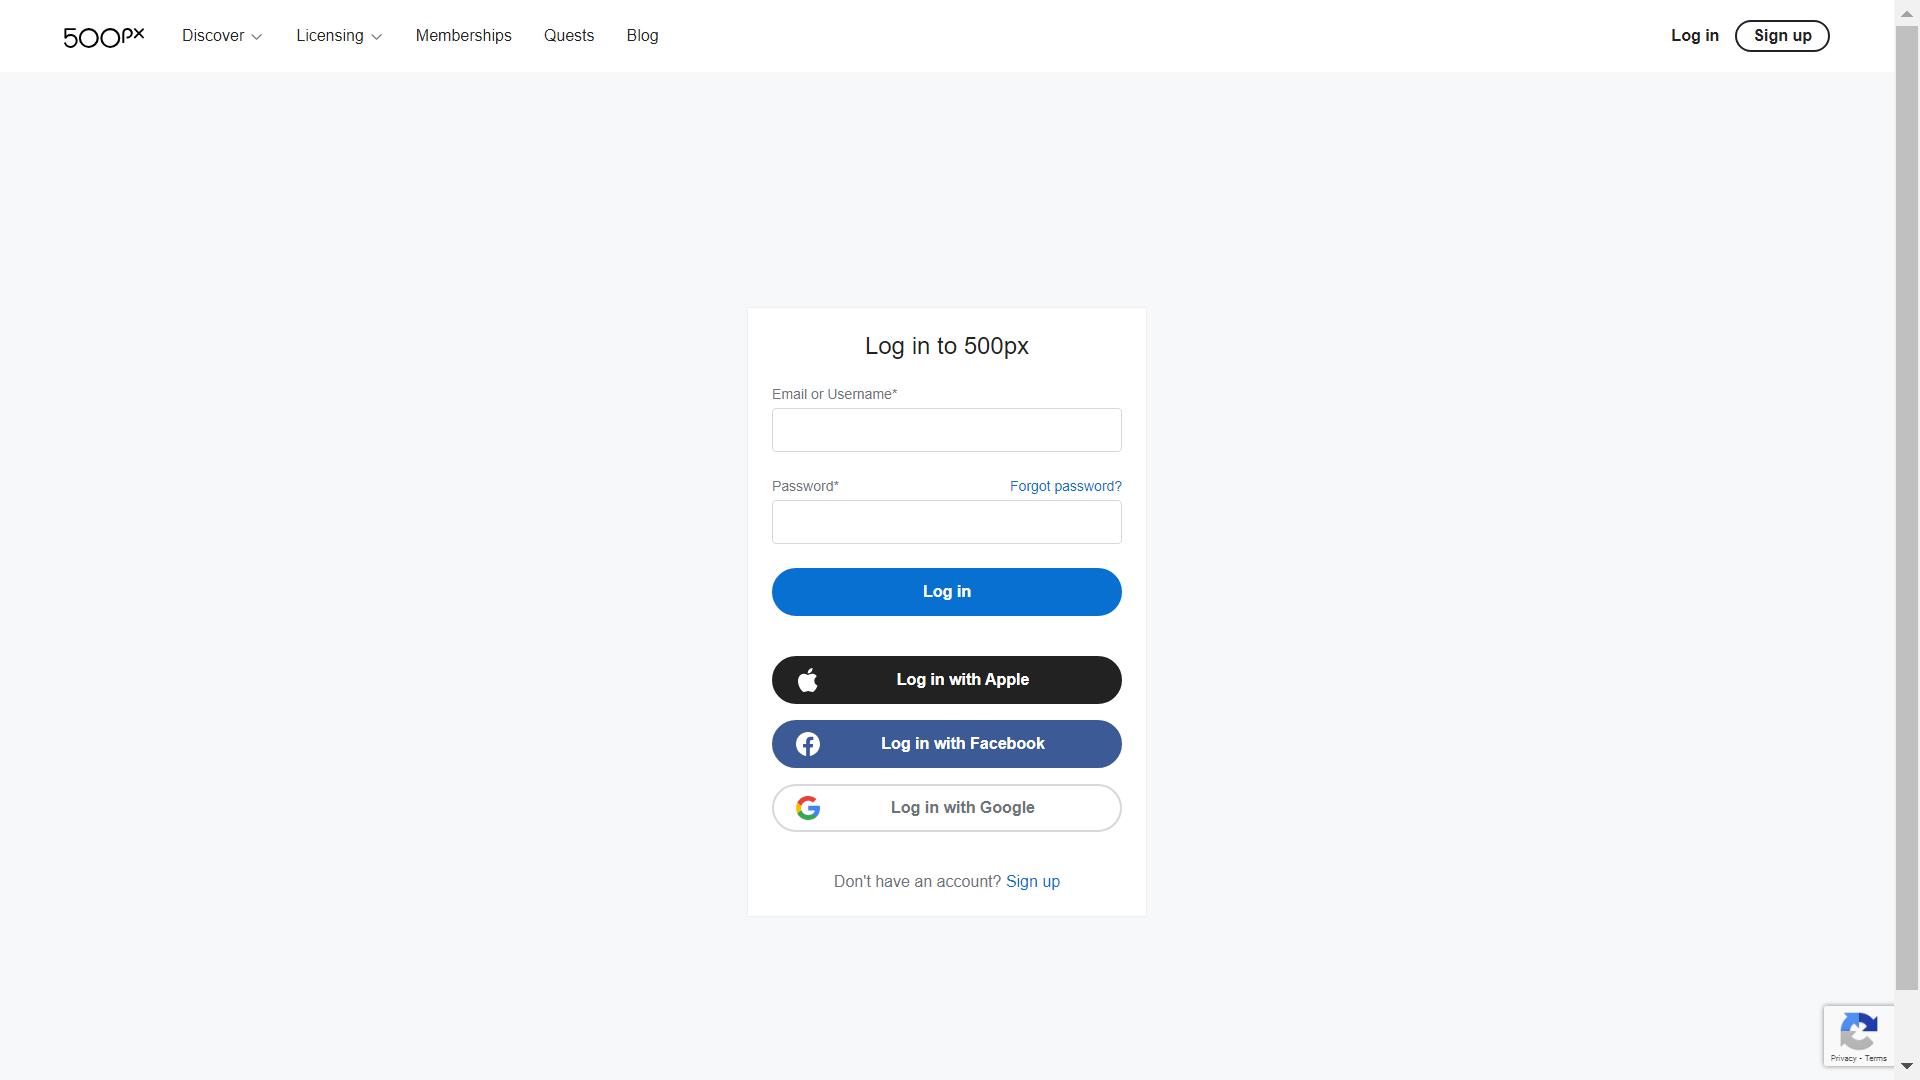This screenshot has width=1920, height=1080.
Task: Click the Log in text link top right
Action: (1695, 36)
